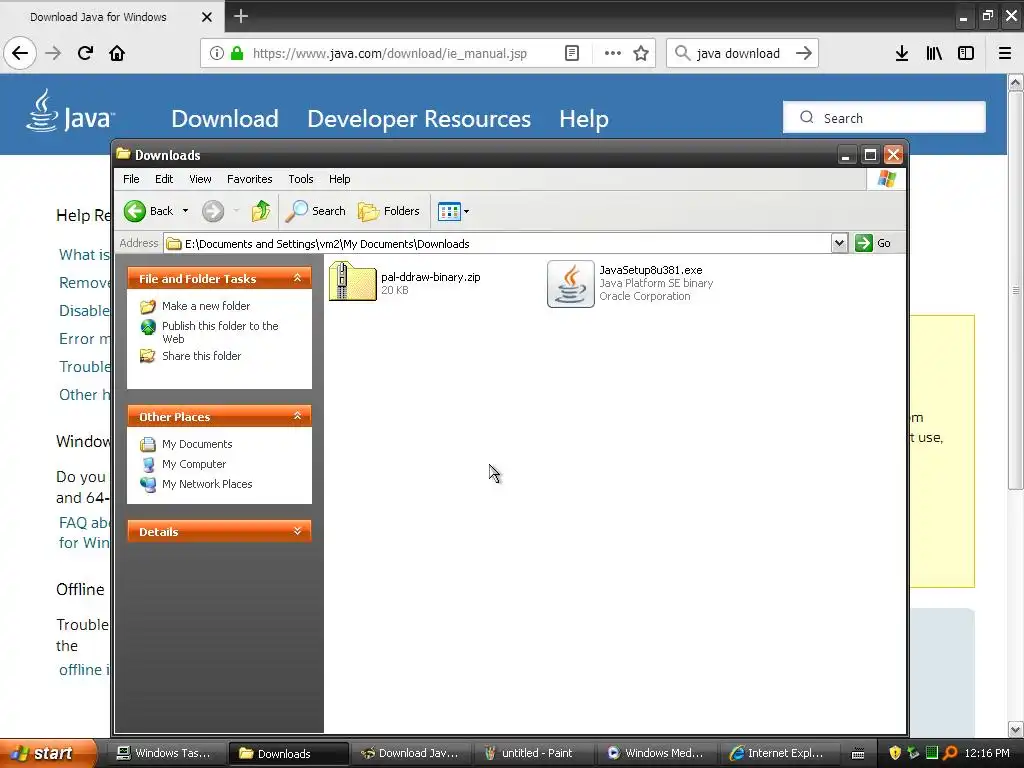Click the Java logo on the website
1024x768 pixels.
pyautogui.click(x=70, y=112)
